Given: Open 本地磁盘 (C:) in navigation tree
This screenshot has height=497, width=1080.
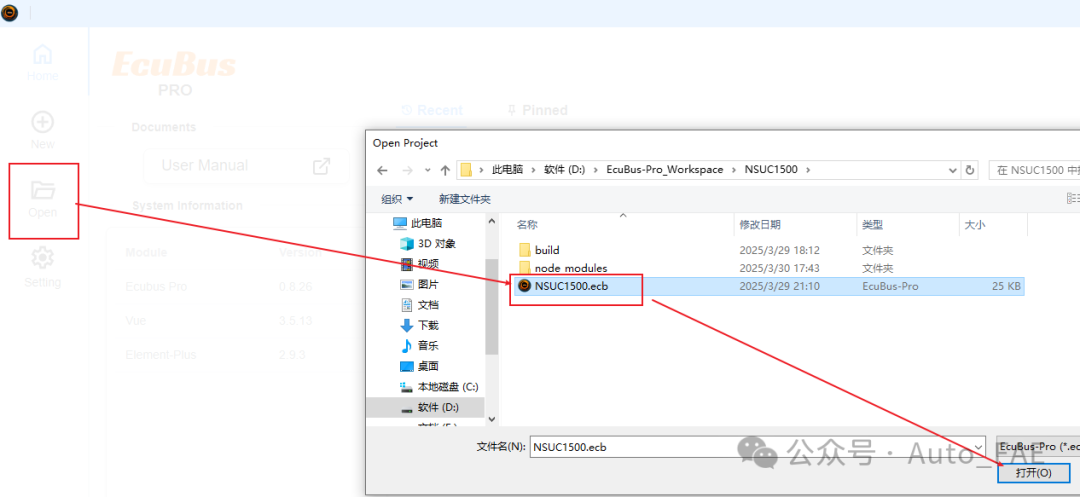Looking at the screenshot, I should coord(439,387).
